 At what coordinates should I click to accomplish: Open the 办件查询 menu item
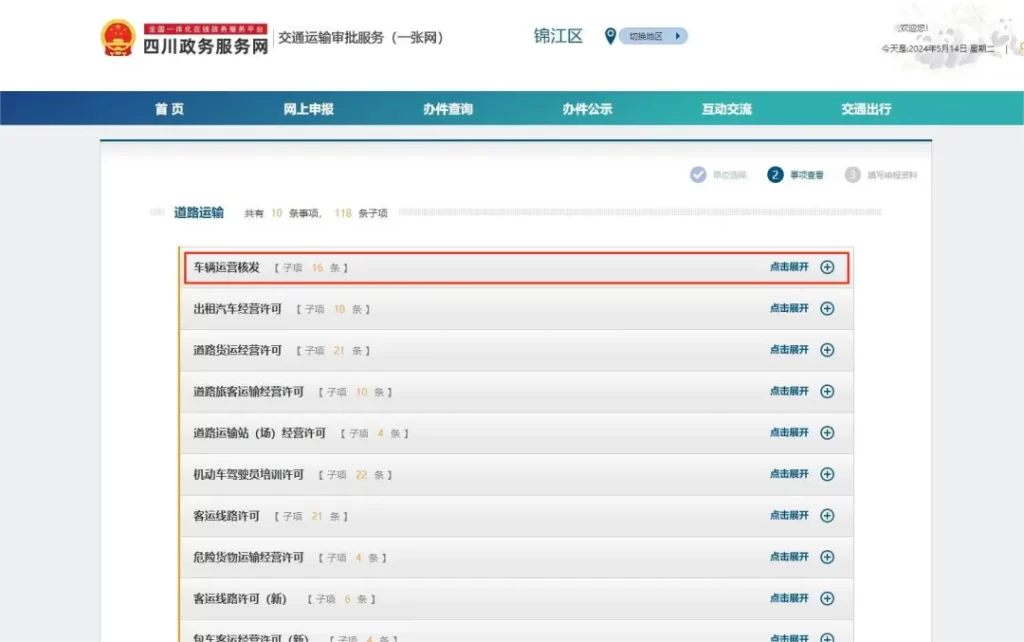pyautogui.click(x=448, y=109)
